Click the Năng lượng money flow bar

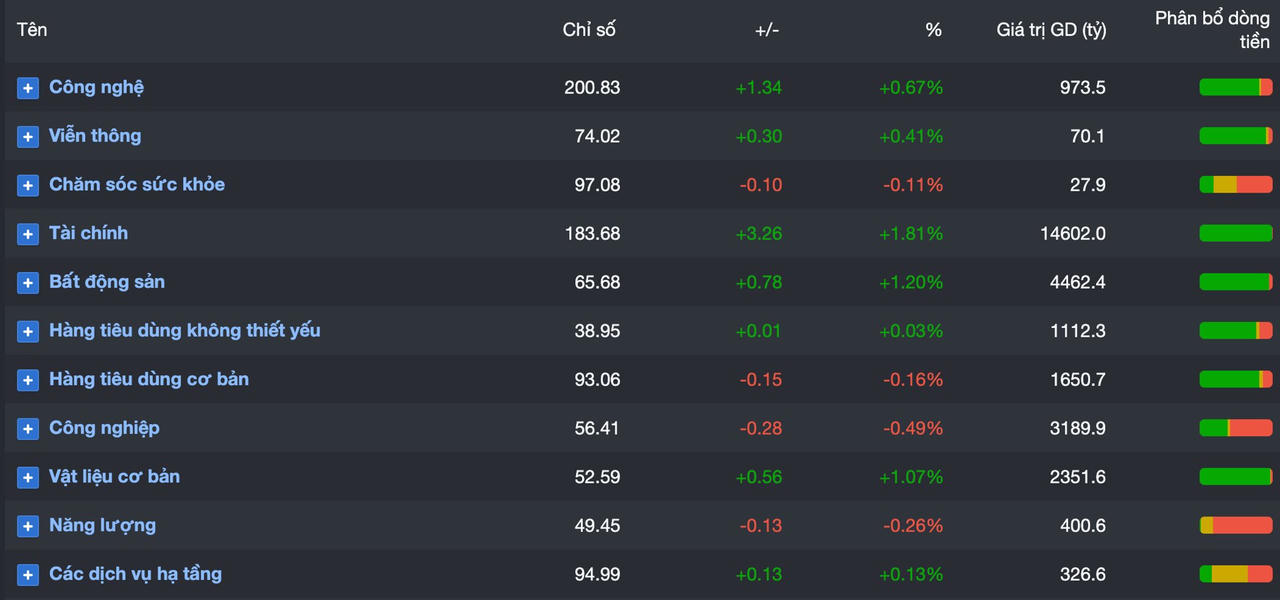[x=1235, y=526]
